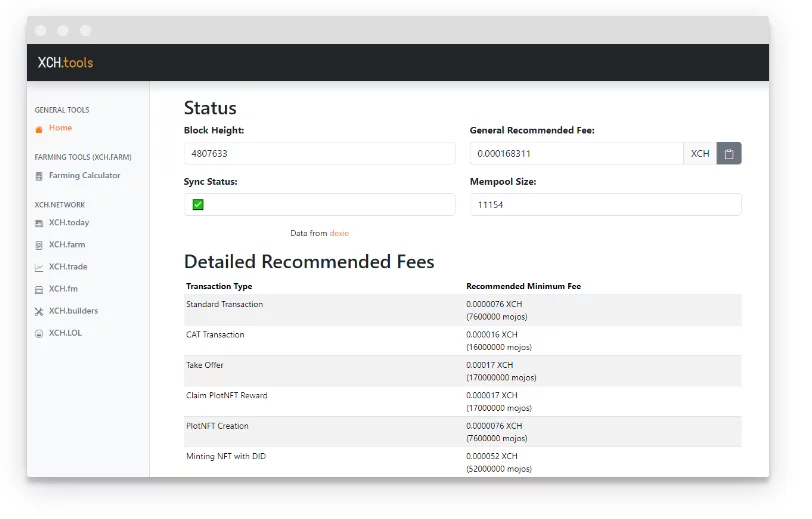
Task: Click the General Recommended Fee input field
Action: click(x=576, y=154)
